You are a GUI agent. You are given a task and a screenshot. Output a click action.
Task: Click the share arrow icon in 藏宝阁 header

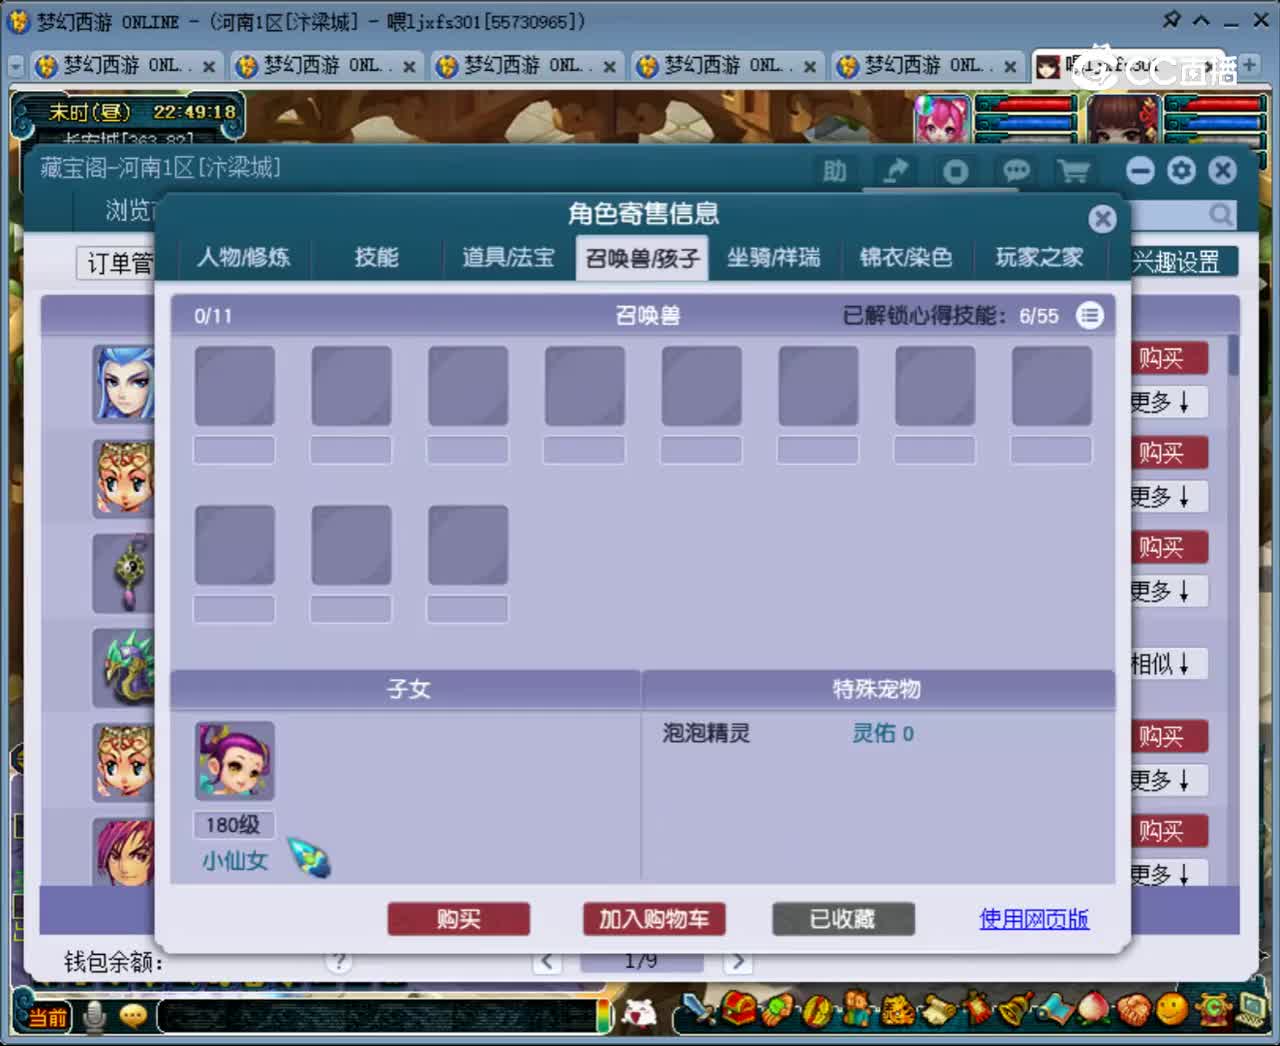tap(895, 171)
